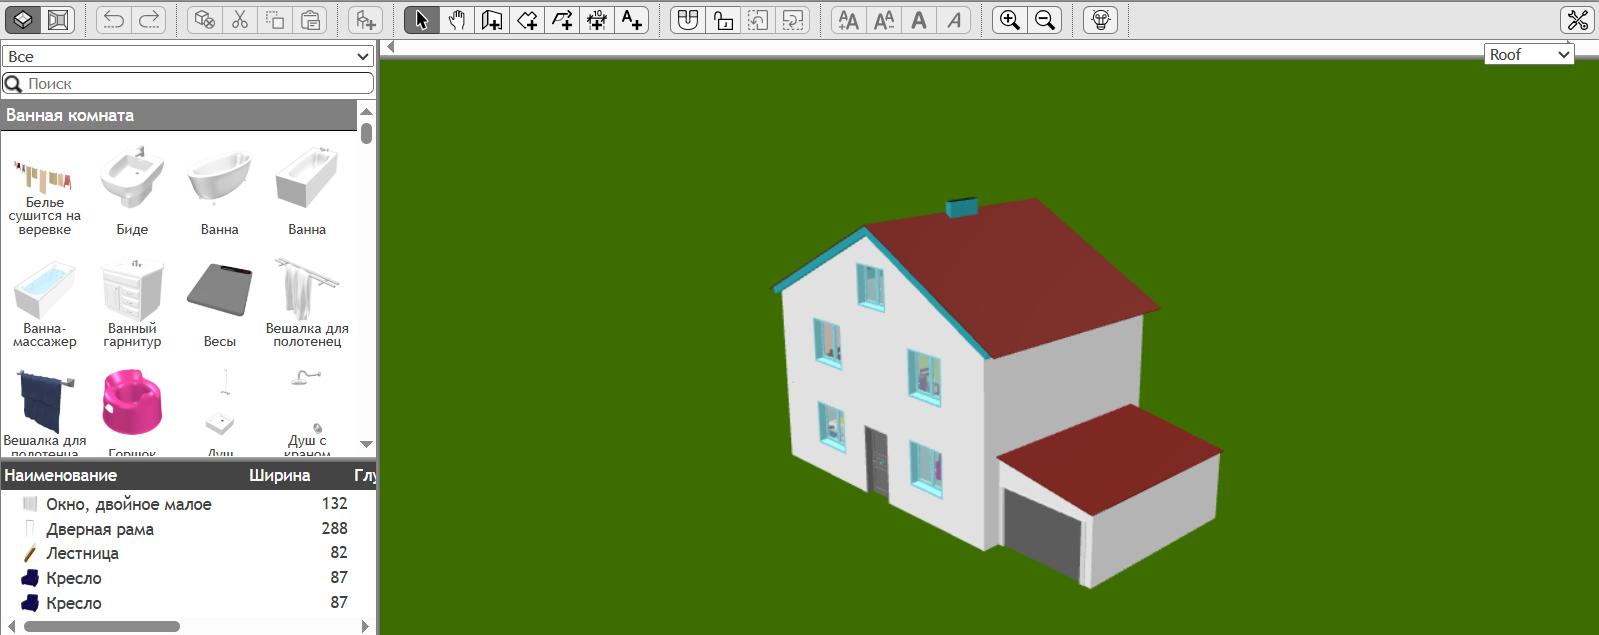Screen dimensions: 1599x635
Task: Sort by the 'Наименование' column header
Action: coord(60,476)
